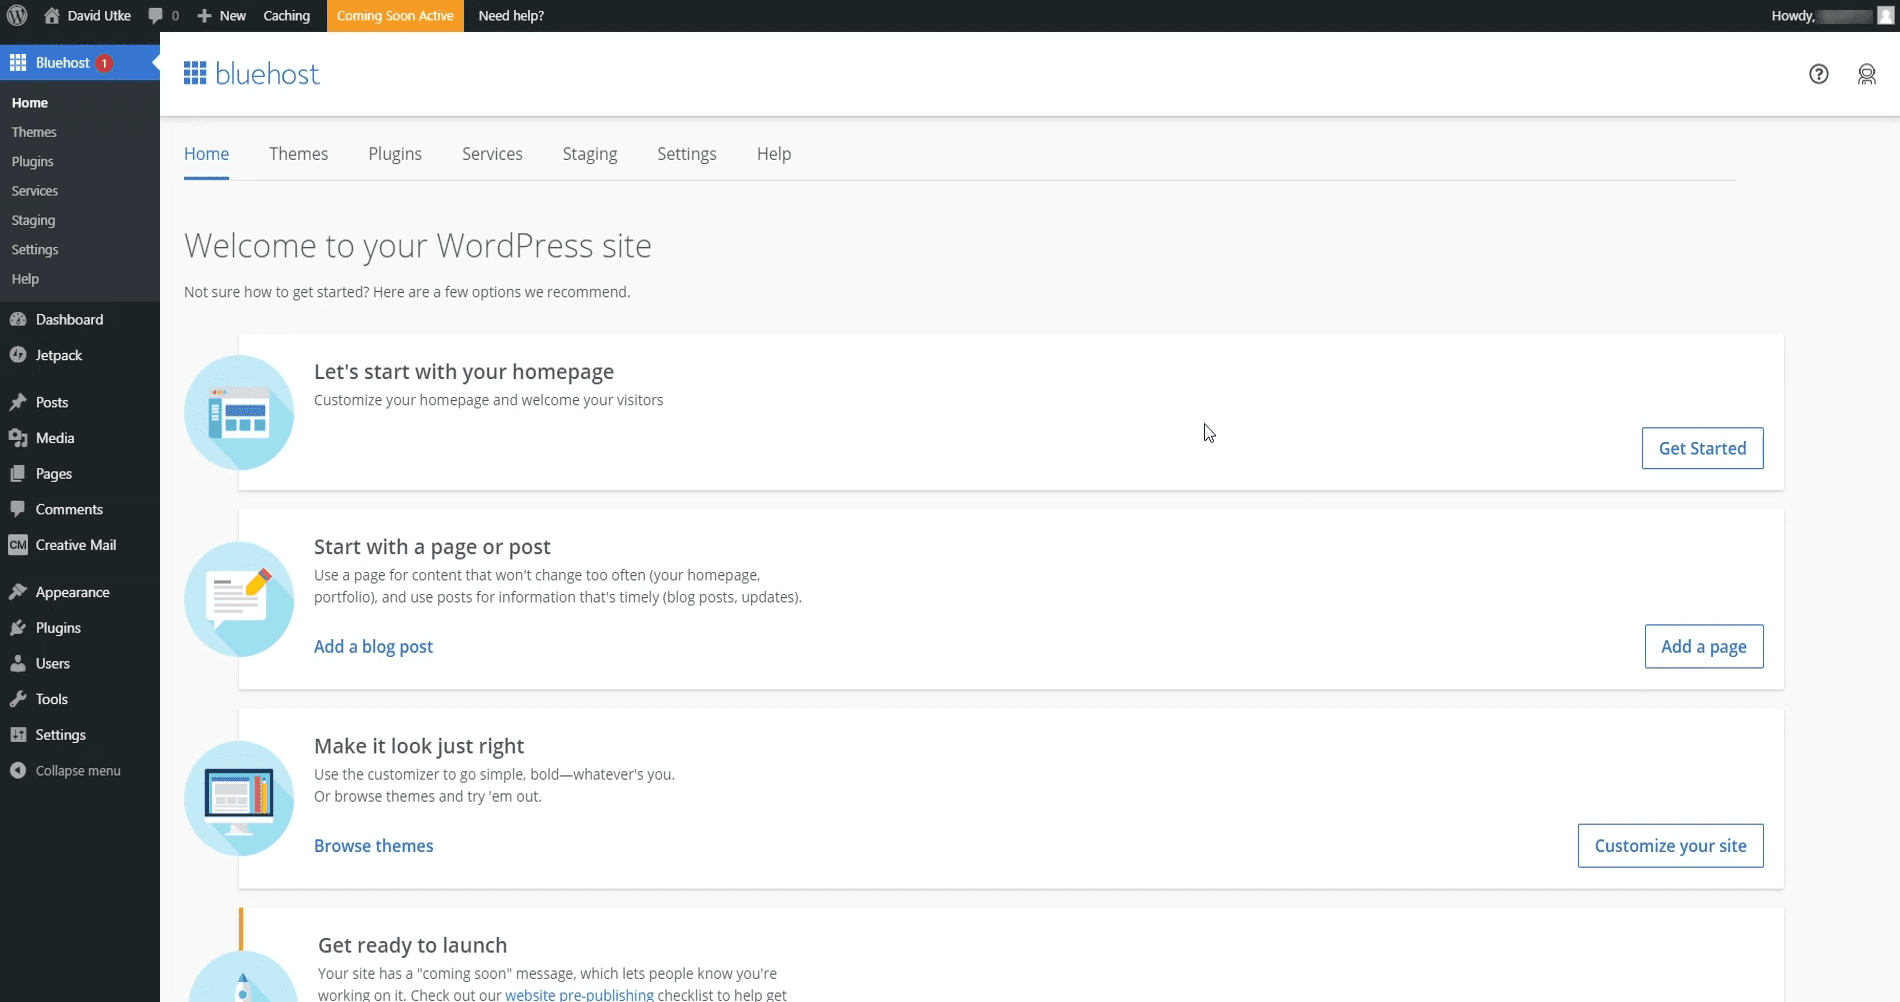This screenshot has height=1002, width=1900.
Task: Click Howdy user menu
Action: [1832, 16]
